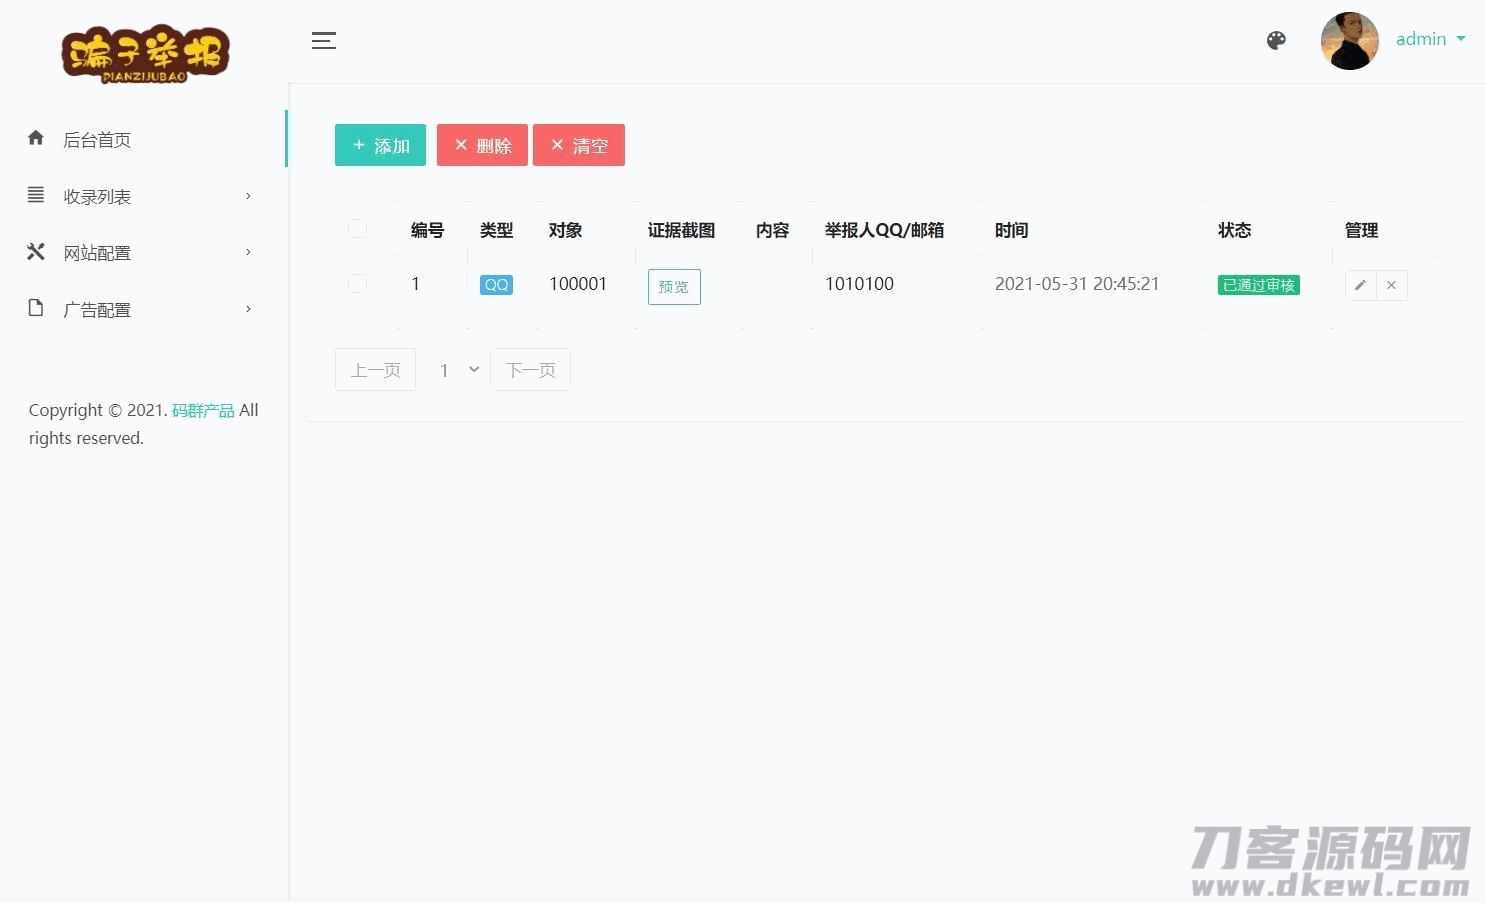Screen dimensions: 1485x903
Task: Select 后台首页 in the sidebar
Action: pyautogui.click(x=97, y=140)
